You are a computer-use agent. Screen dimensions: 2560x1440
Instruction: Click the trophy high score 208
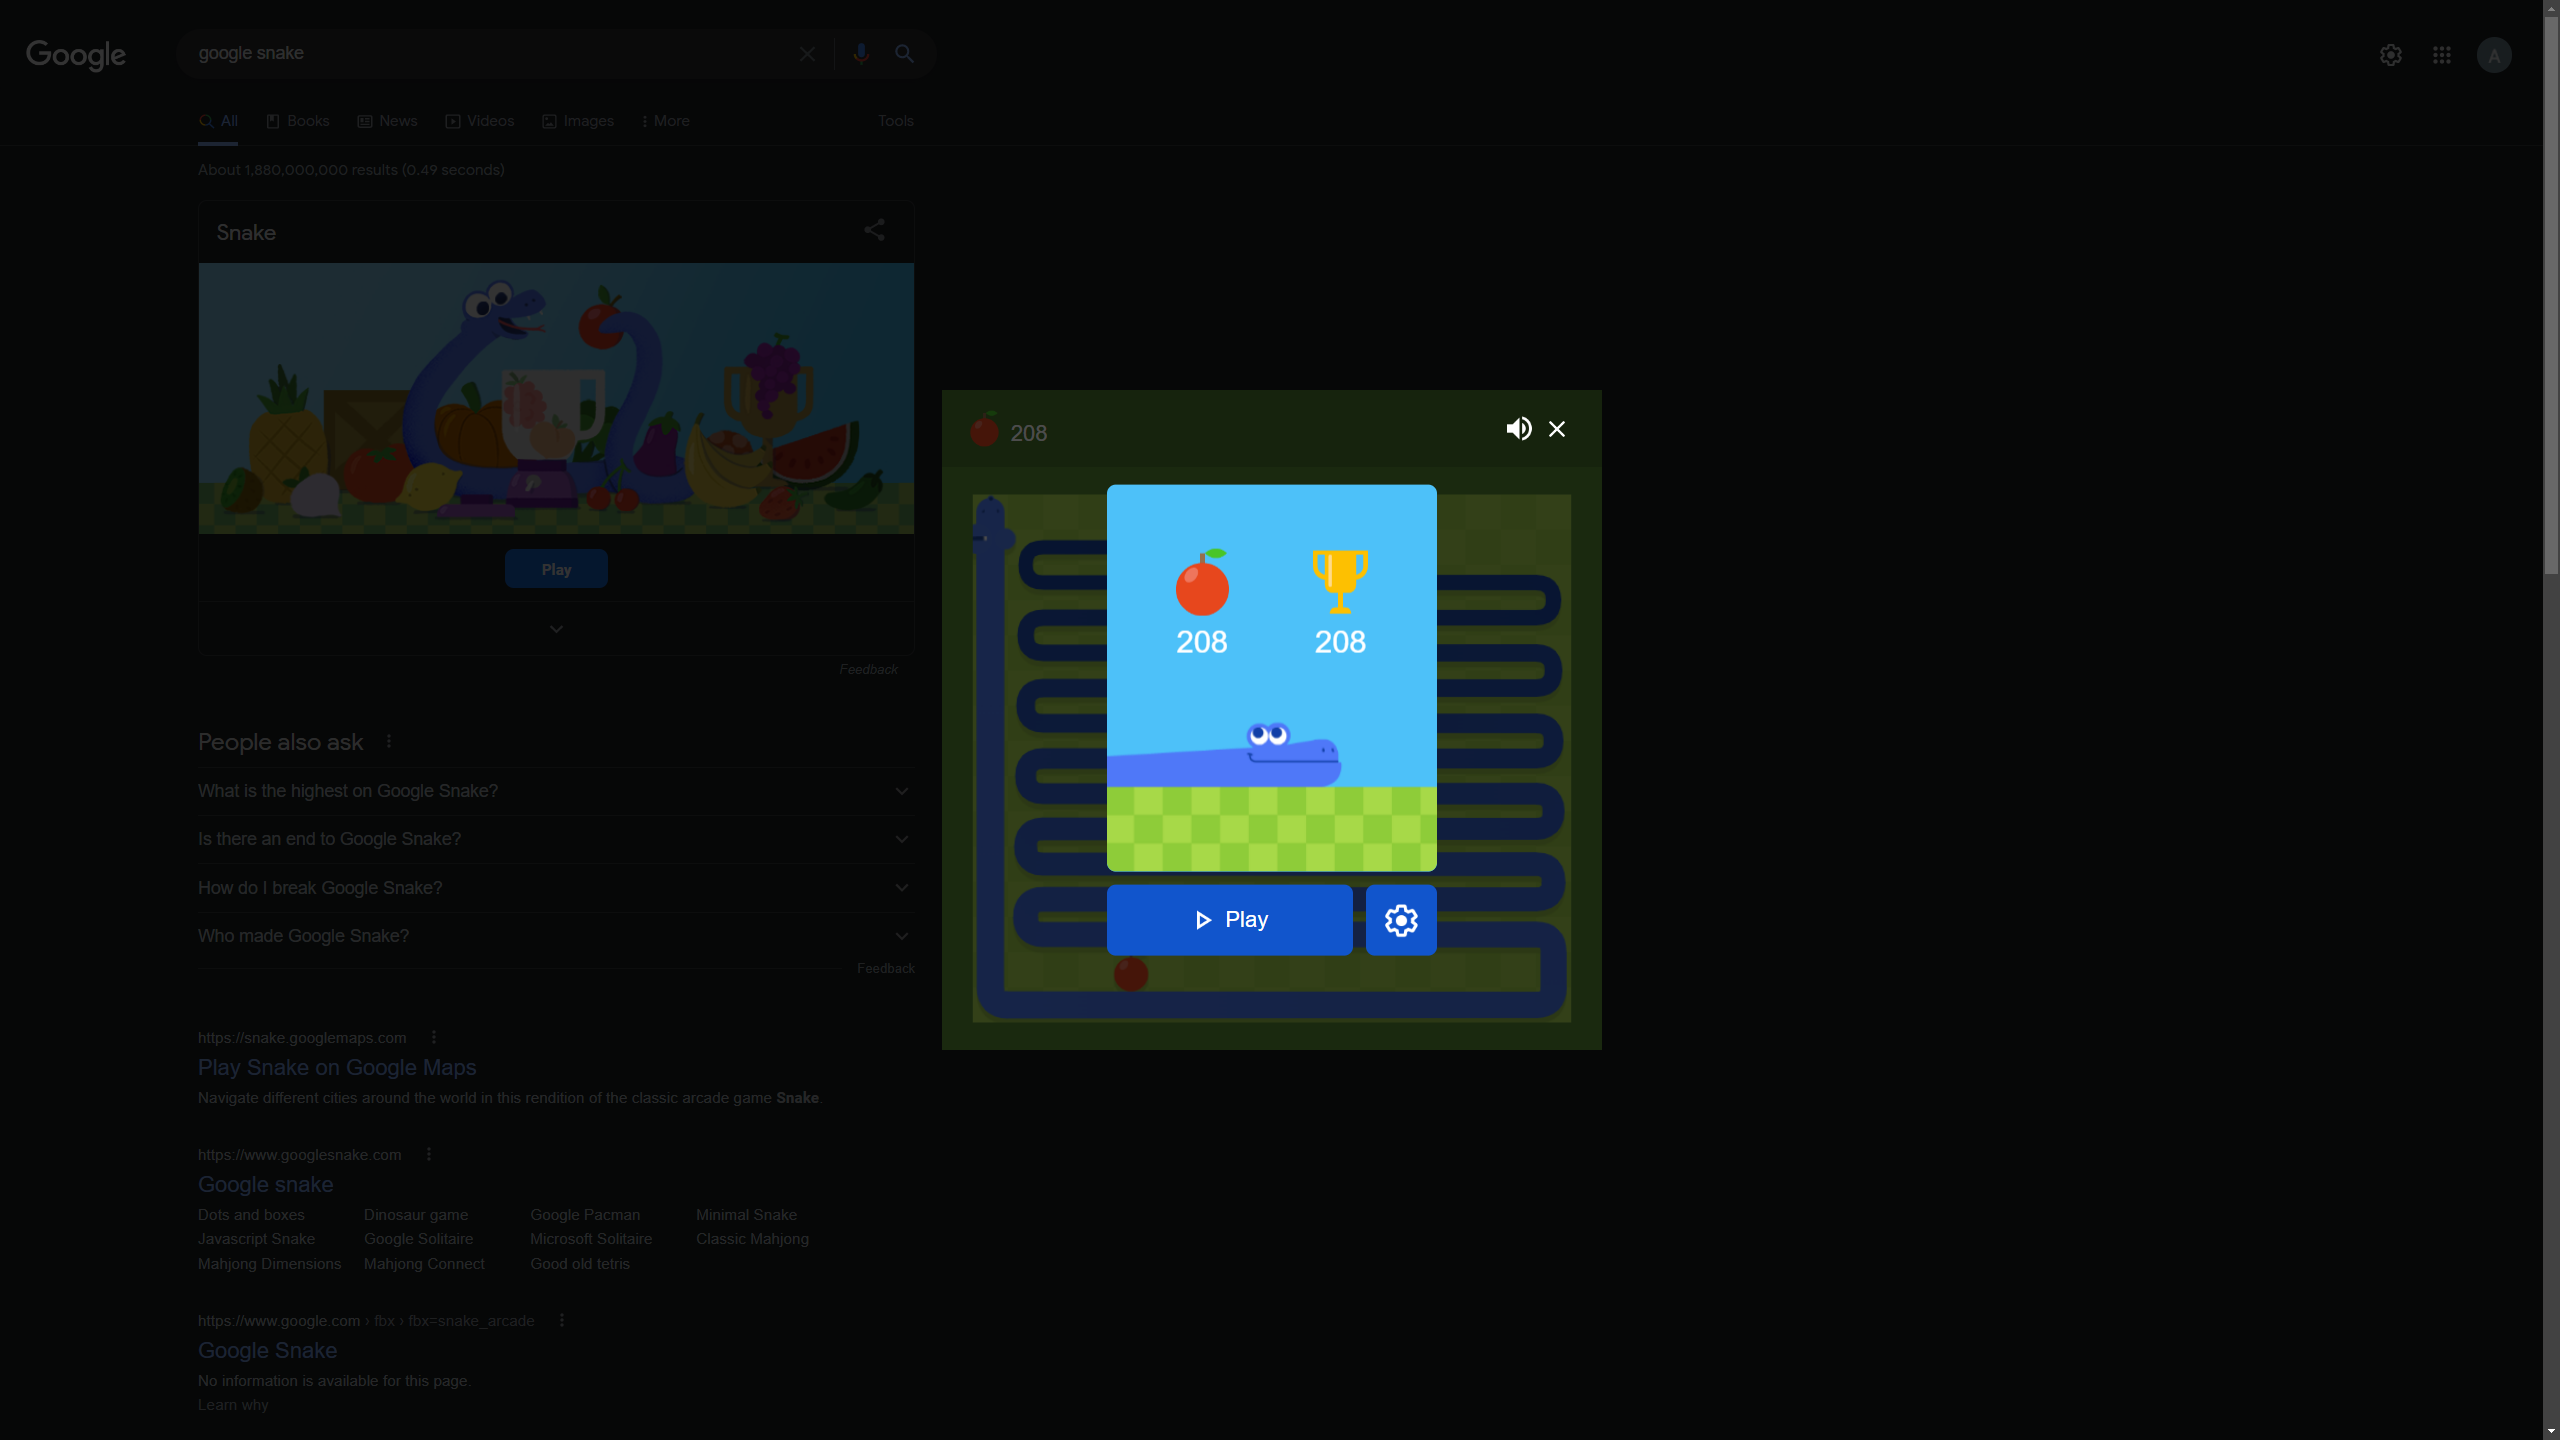(1340, 603)
